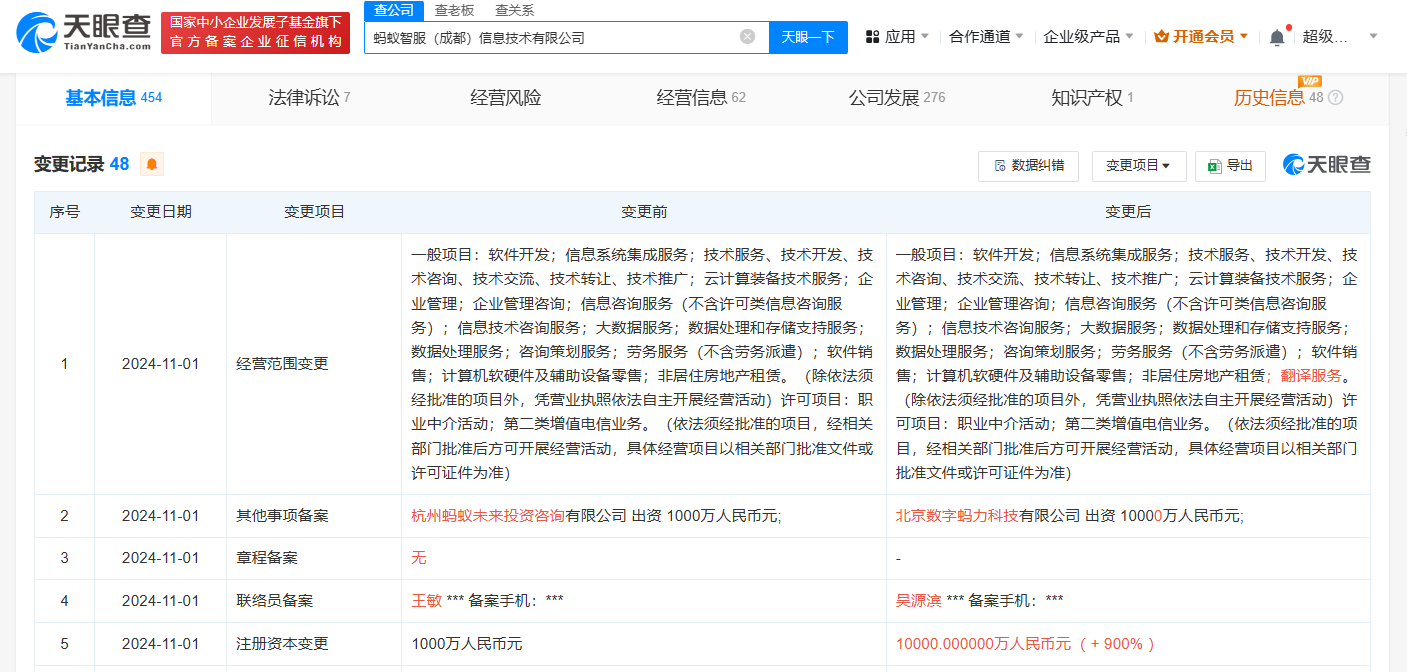Click the 变更后 column header
Image resolution: width=1407 pixels, height=672 pixels.
tap(1128, 212)
